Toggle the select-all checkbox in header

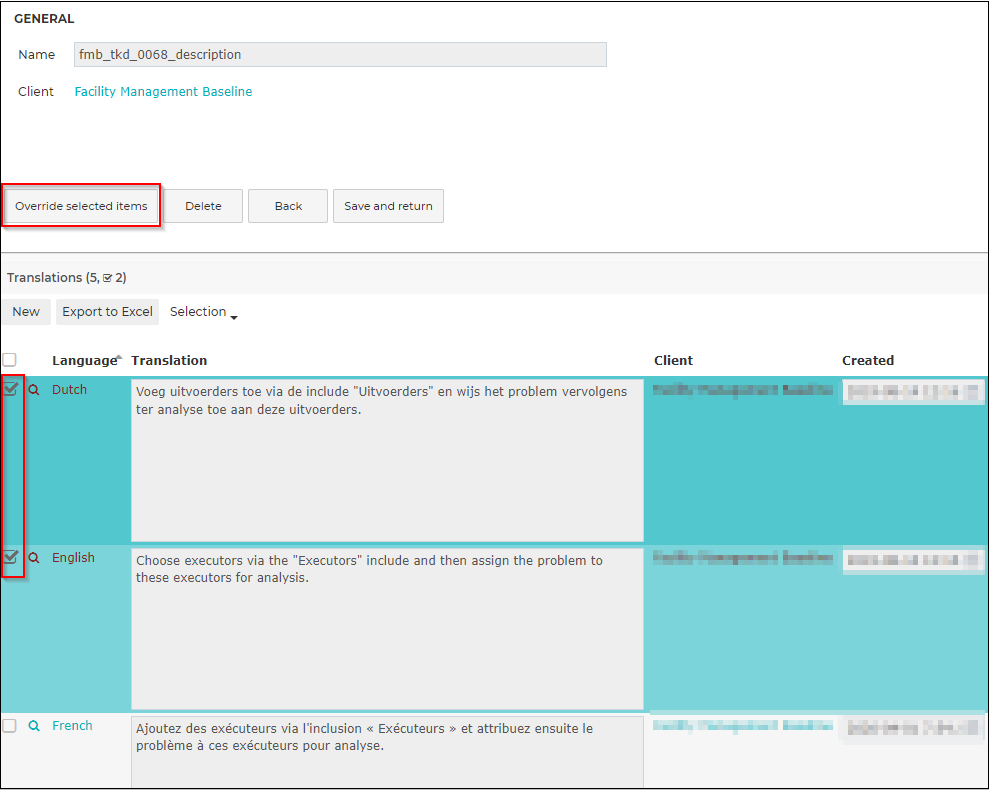click(9, 360)
